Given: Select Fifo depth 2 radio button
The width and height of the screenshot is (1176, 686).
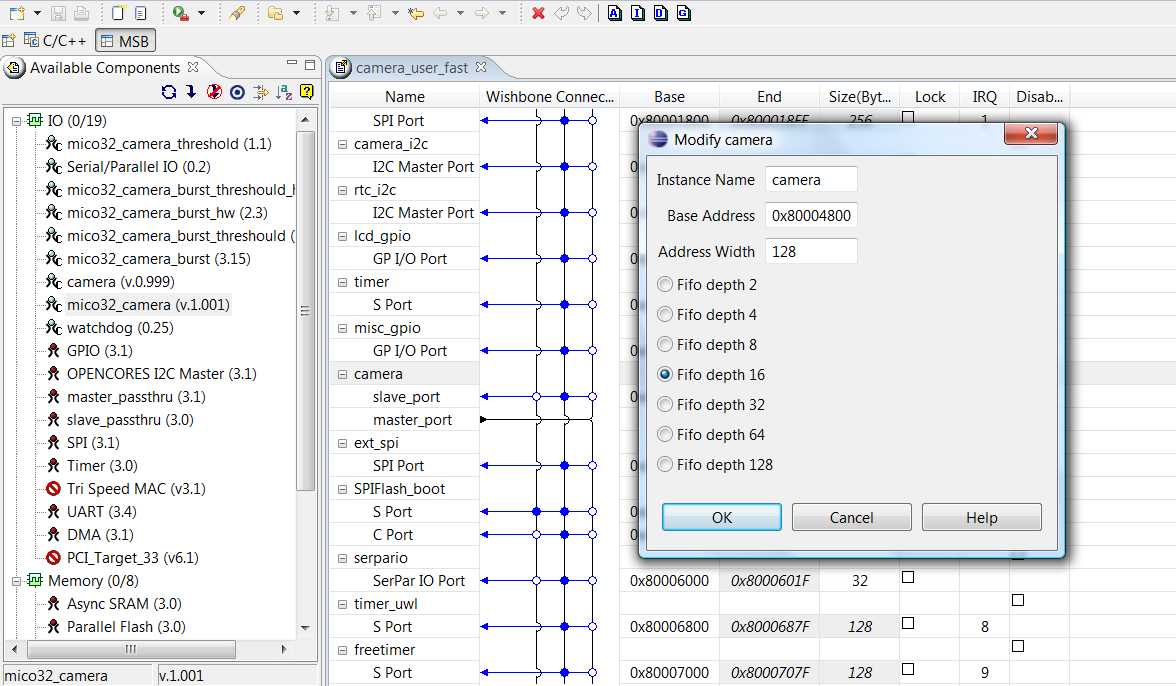Looking at the screenshot, I should [664, 284].
